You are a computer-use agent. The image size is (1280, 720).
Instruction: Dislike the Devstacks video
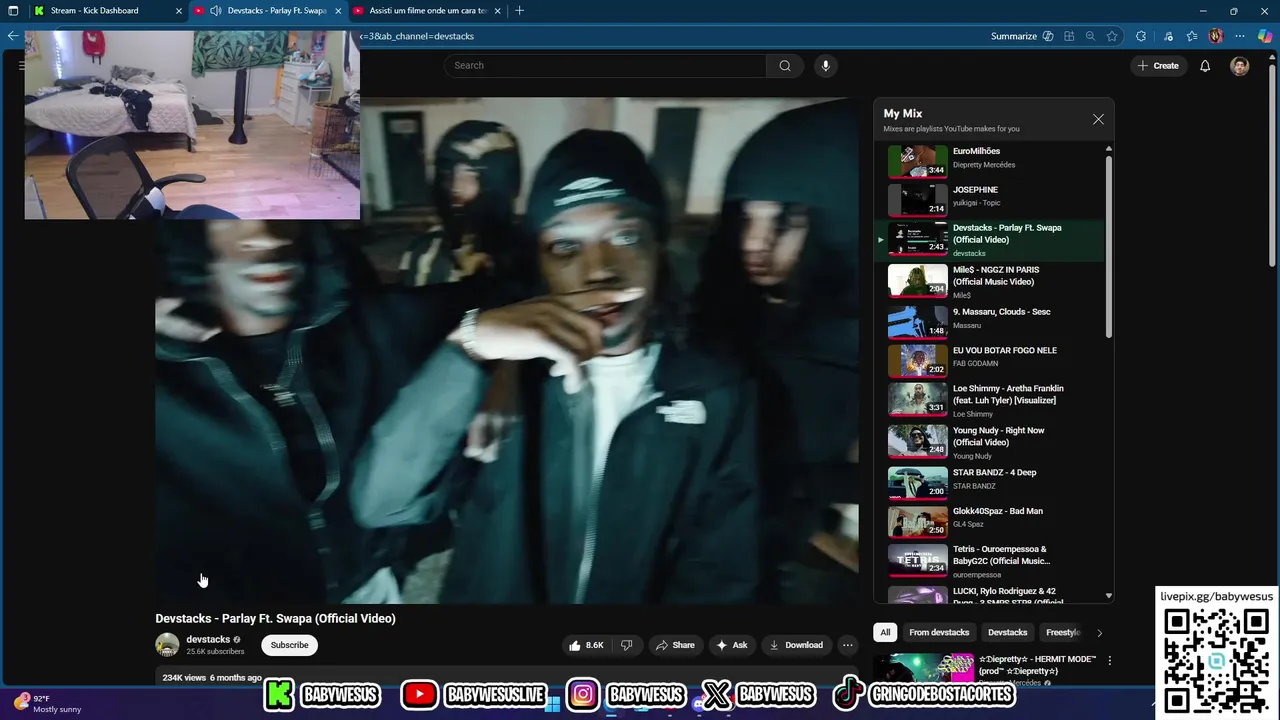627,645
